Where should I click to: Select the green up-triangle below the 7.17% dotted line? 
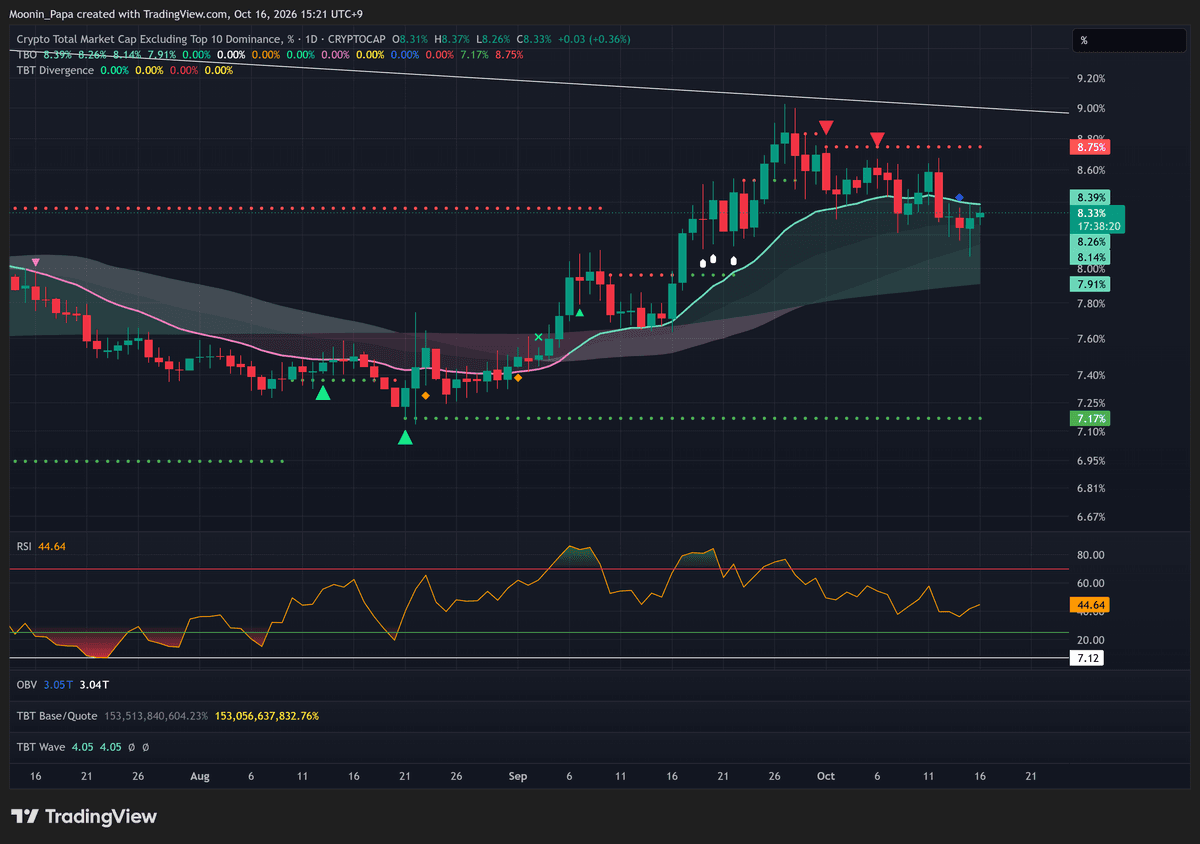[x=405, y=437]
